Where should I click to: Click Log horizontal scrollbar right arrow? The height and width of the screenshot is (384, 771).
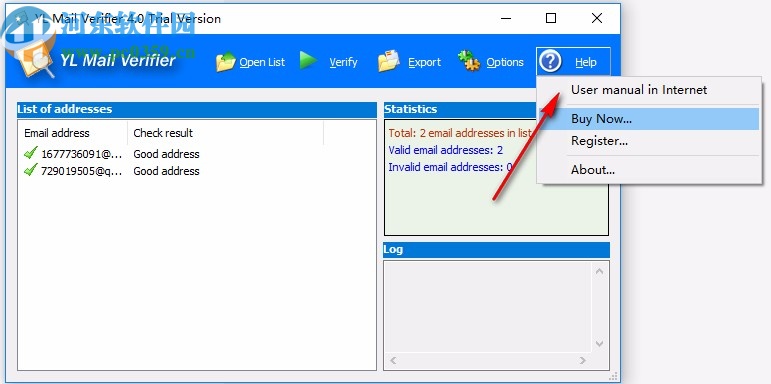[x=583, y=360]
